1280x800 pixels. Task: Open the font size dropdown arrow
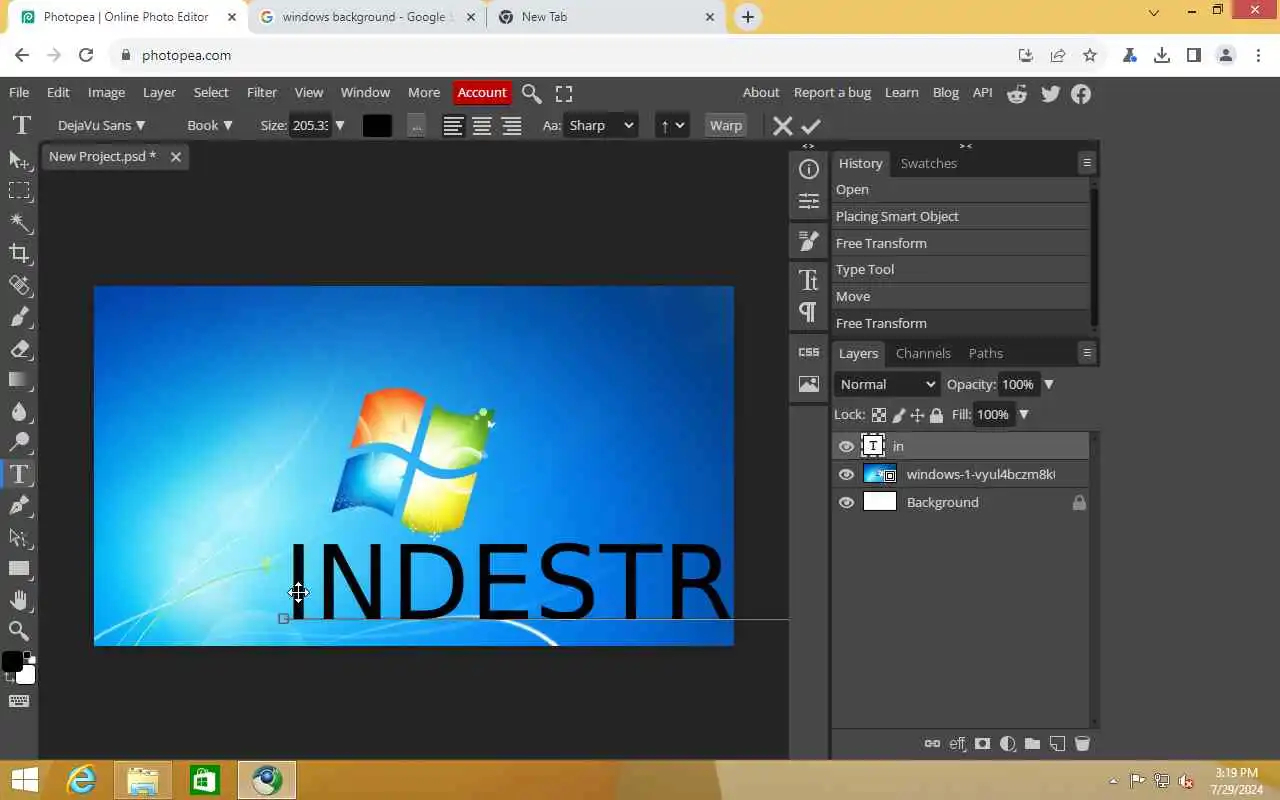[x=340, y=126]
